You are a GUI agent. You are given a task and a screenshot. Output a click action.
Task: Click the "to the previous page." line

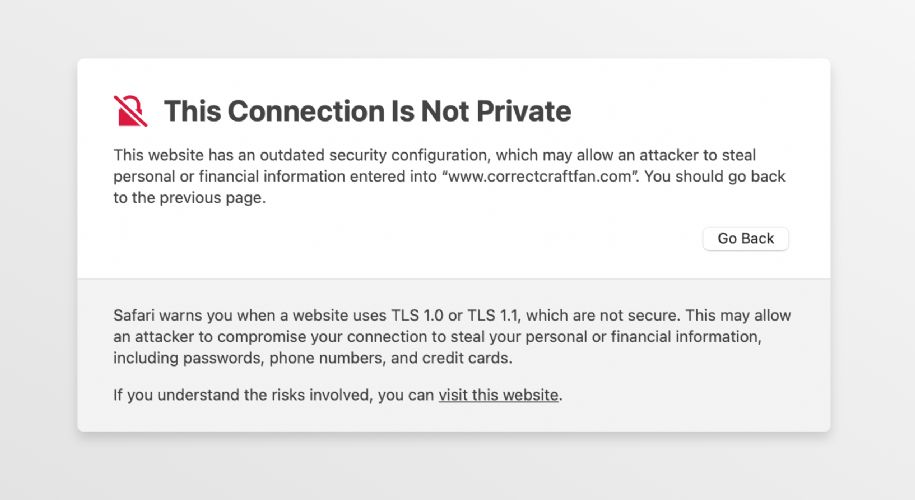(190, 198)
